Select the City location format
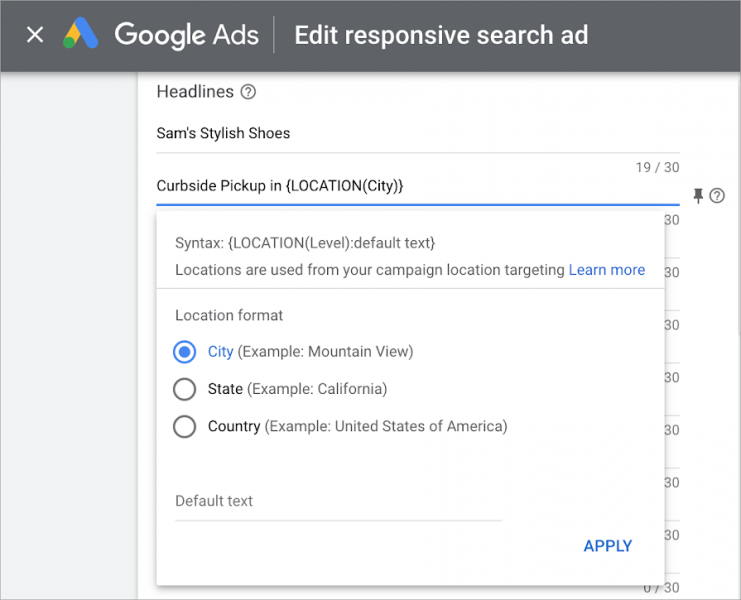 click(184, 352)
